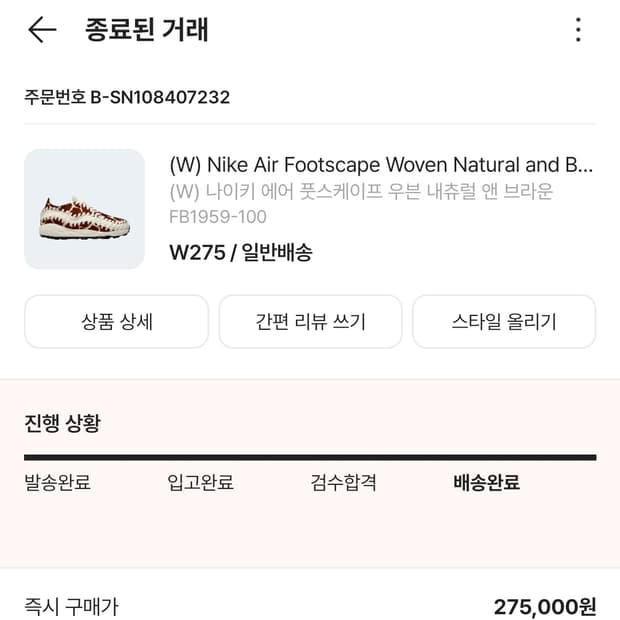Open 상품 상세 product details
Image resolution: width=620 pixels, height=620 pixels.
click(116, 322)
